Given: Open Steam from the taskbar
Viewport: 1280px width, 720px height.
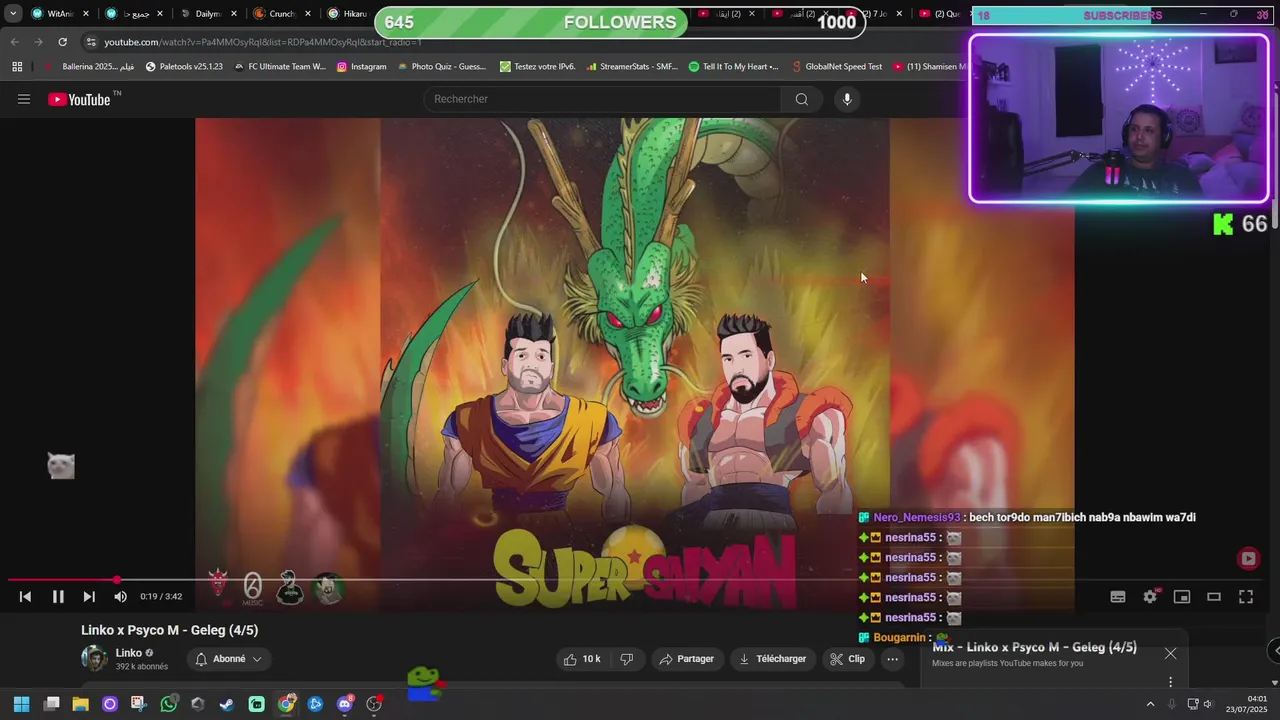Looking at the screenshot, I should [227, 704].
